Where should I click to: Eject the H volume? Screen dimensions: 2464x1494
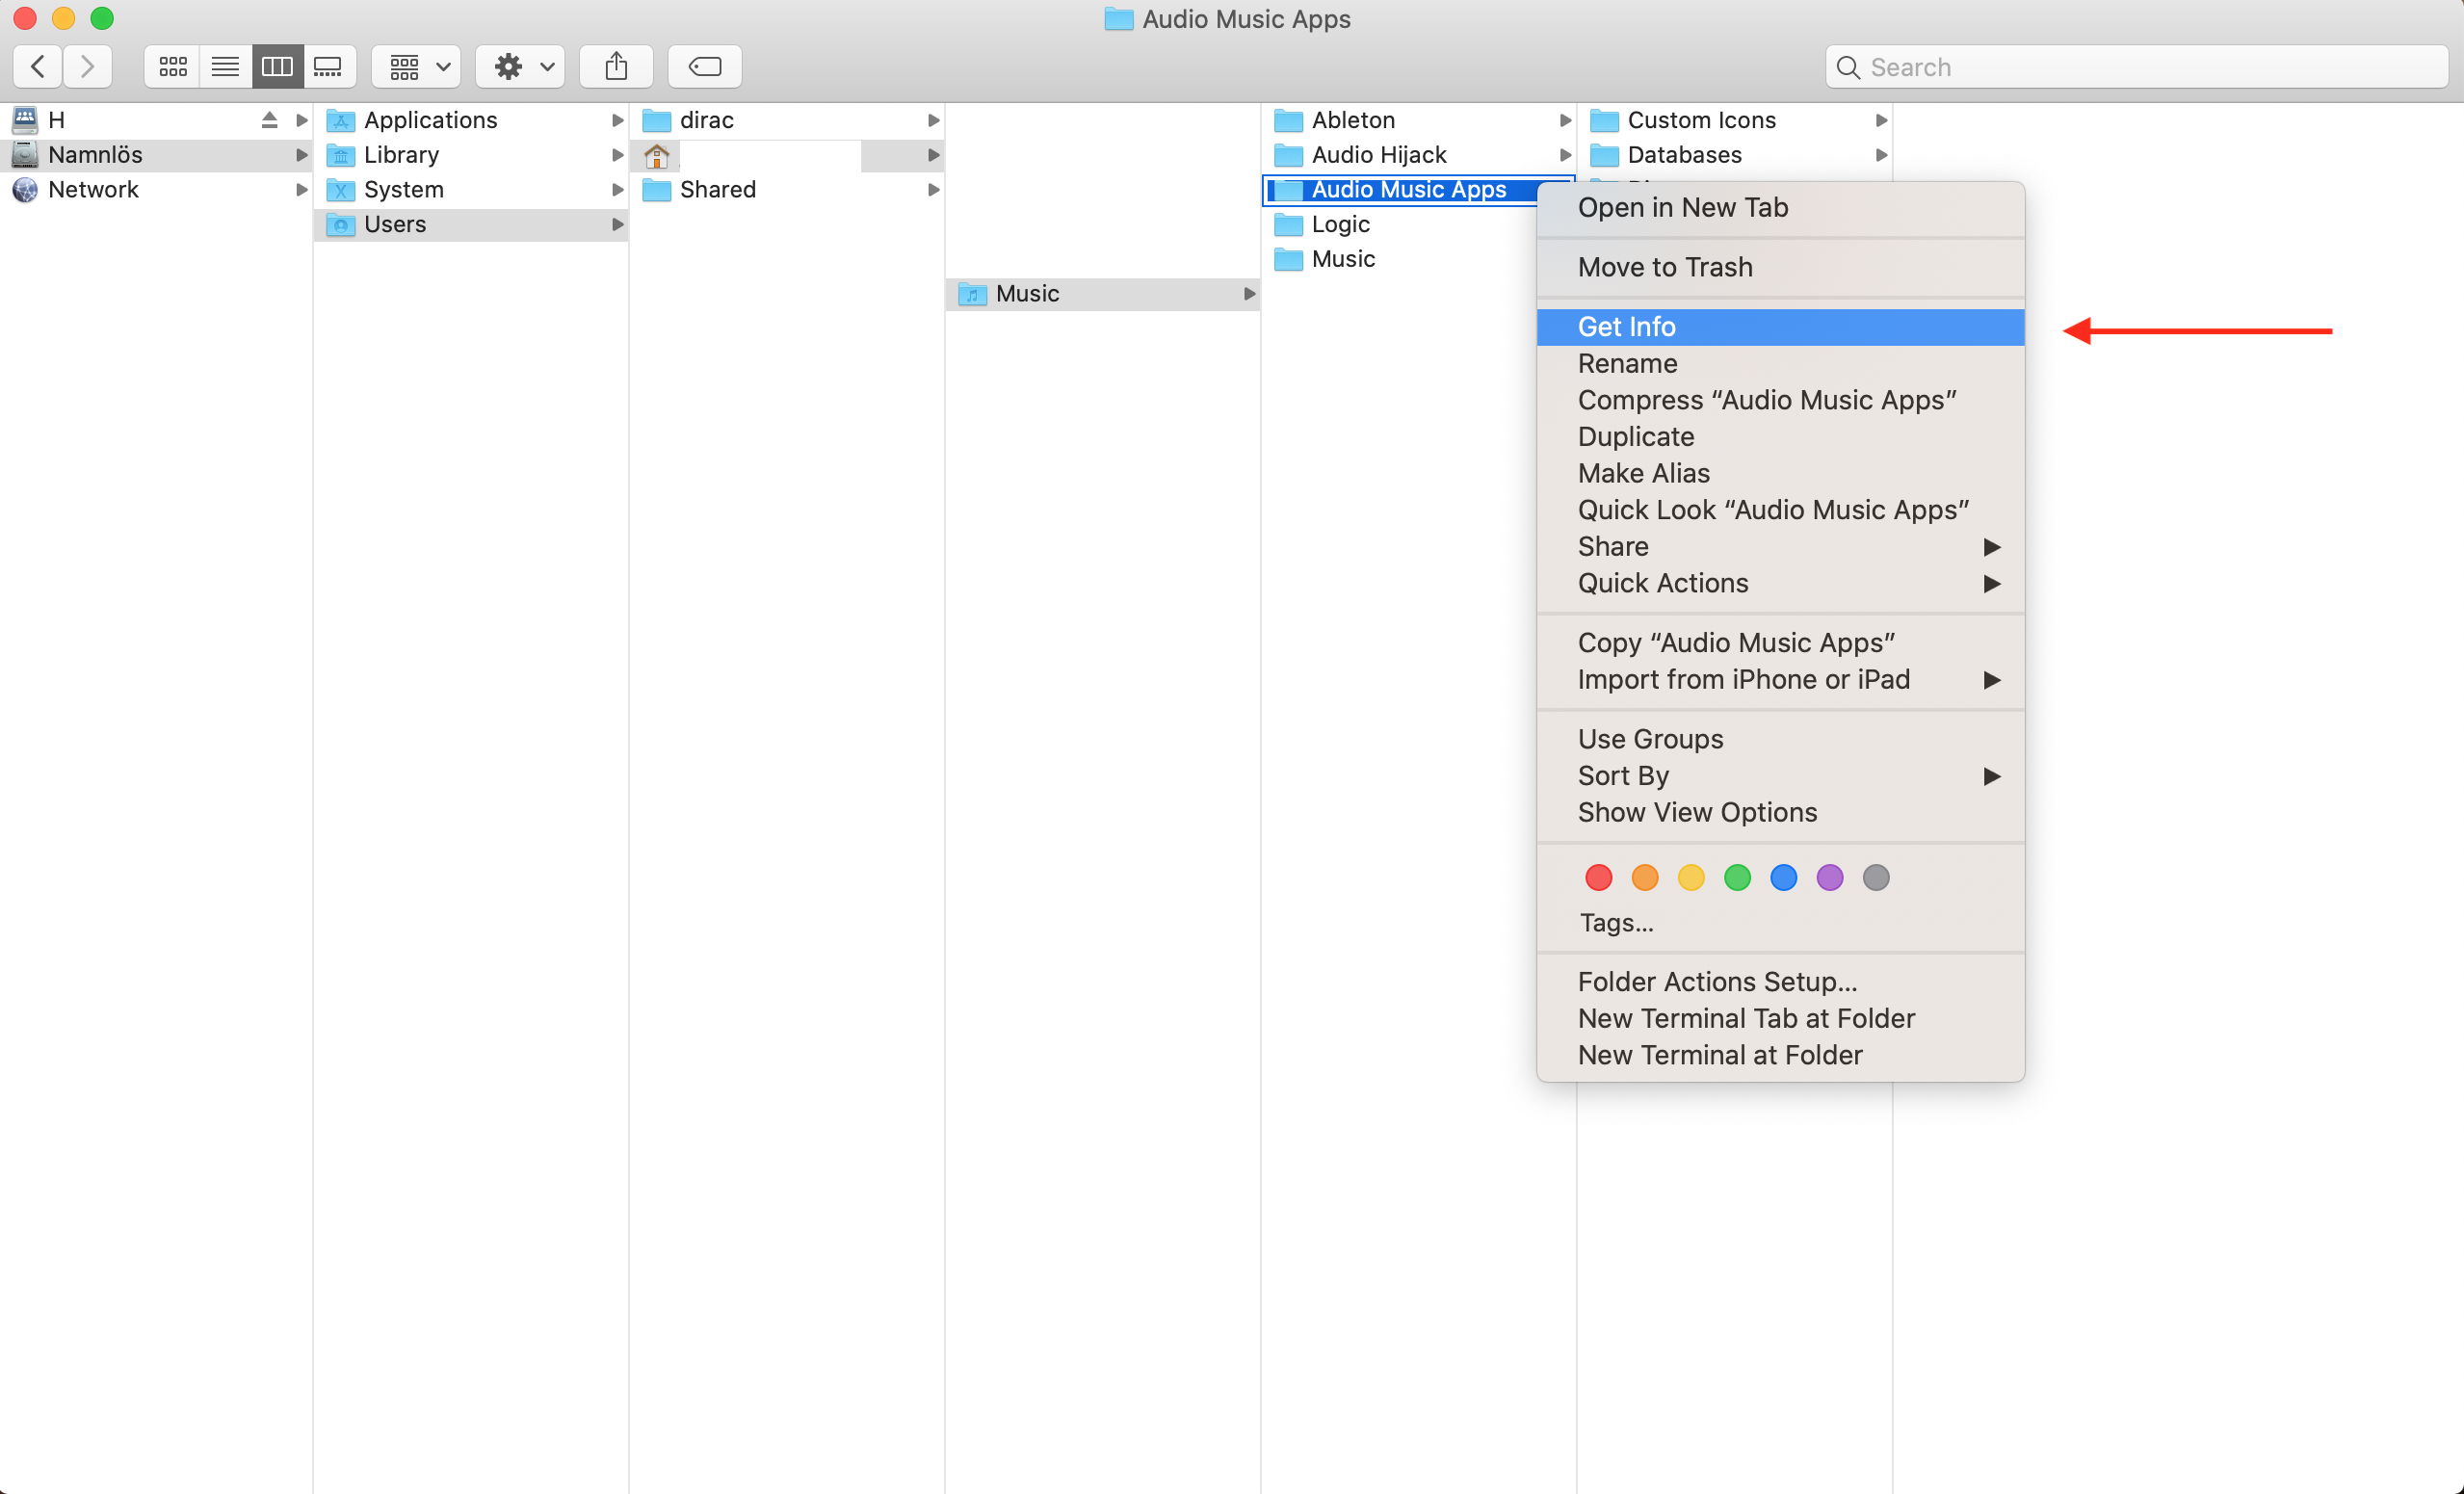tap(269, 120)
